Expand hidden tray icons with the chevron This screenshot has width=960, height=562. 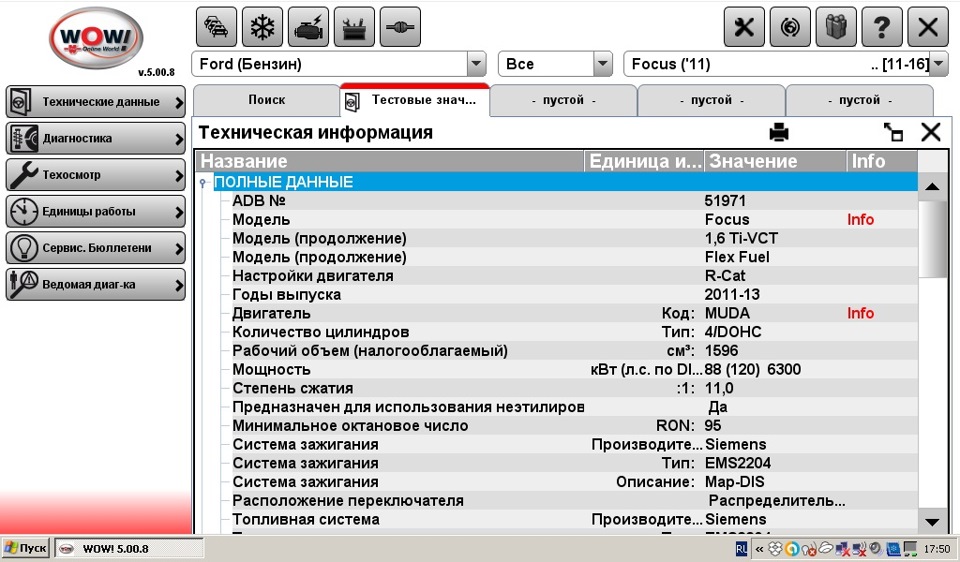click(759, 549)
